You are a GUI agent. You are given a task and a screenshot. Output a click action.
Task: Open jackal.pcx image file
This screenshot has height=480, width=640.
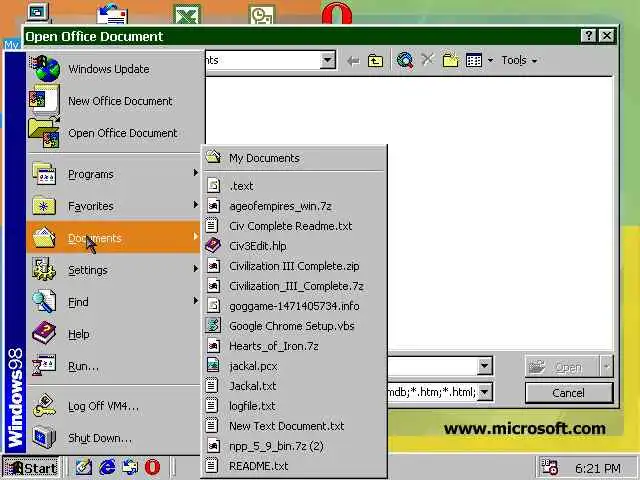click(294, 366)
